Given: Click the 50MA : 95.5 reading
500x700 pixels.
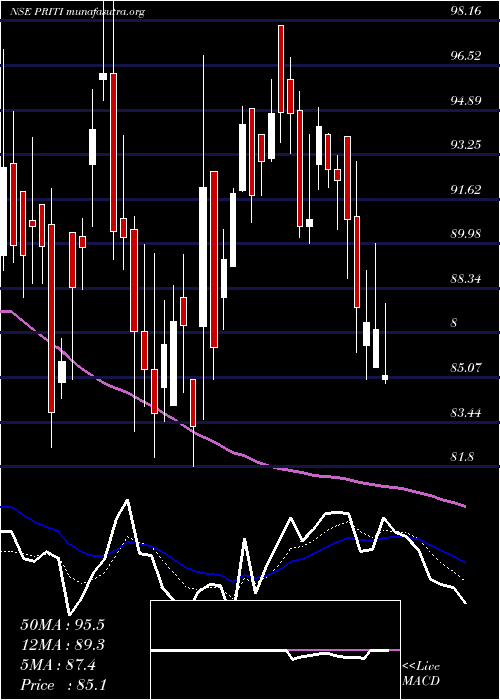Looking at the screenshot, I should (x=62, y=625).
